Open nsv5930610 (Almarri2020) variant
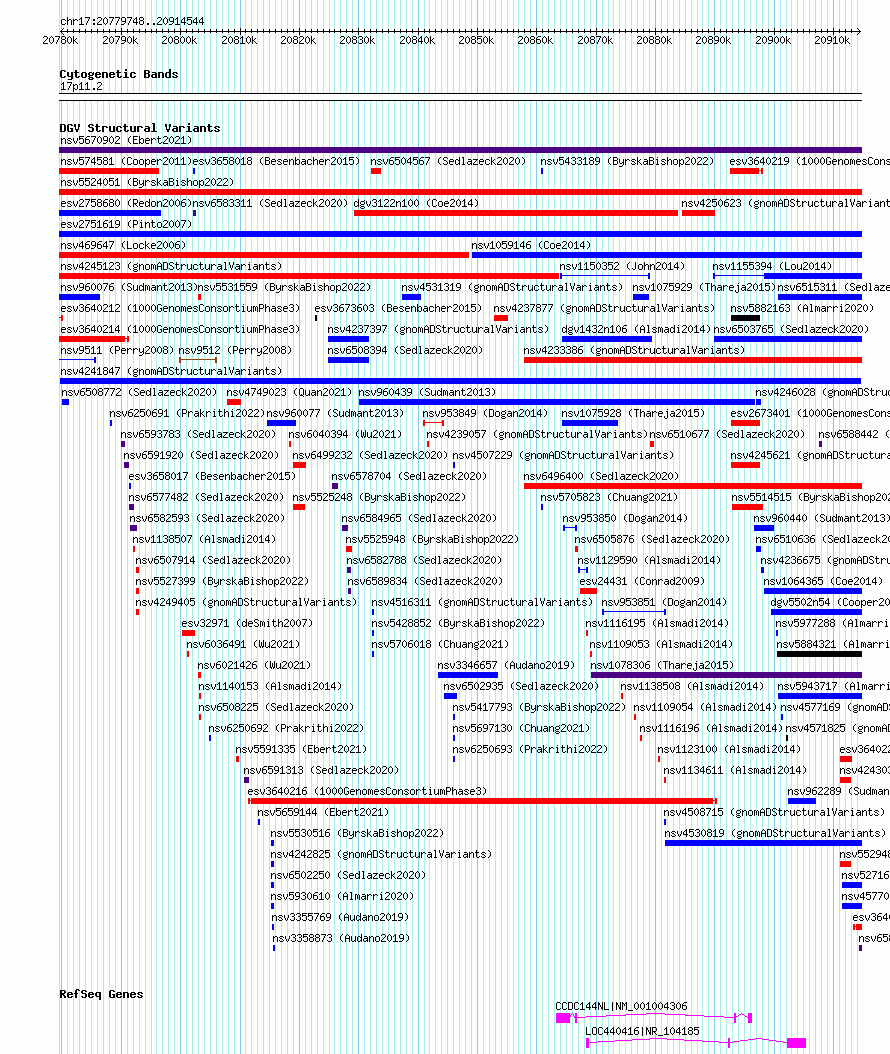This screenshot has height=1054, width=890. coord(342,896)
